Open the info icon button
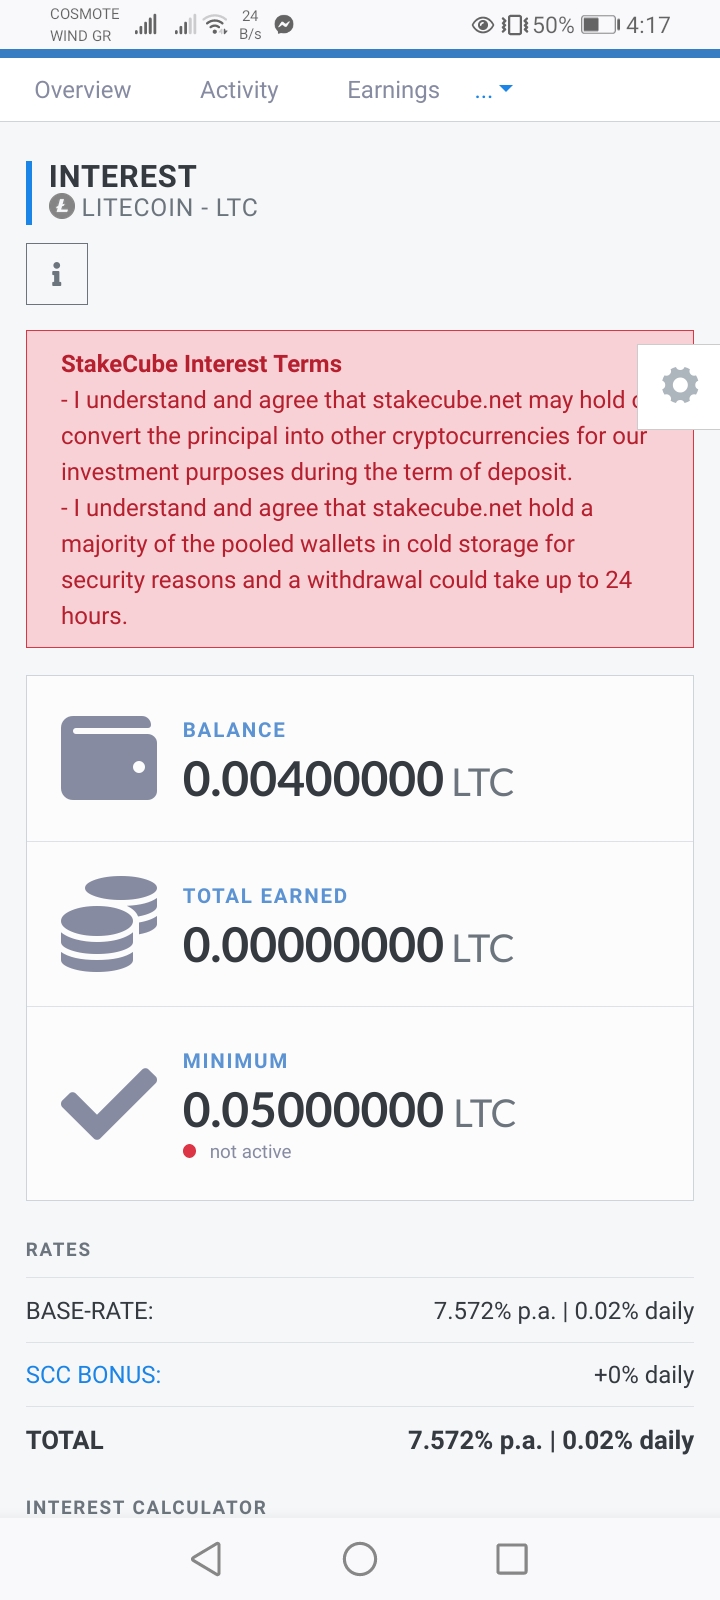The width and height of the screenshot is (720, 1600). pyautogui.click(x=57, y=274)
